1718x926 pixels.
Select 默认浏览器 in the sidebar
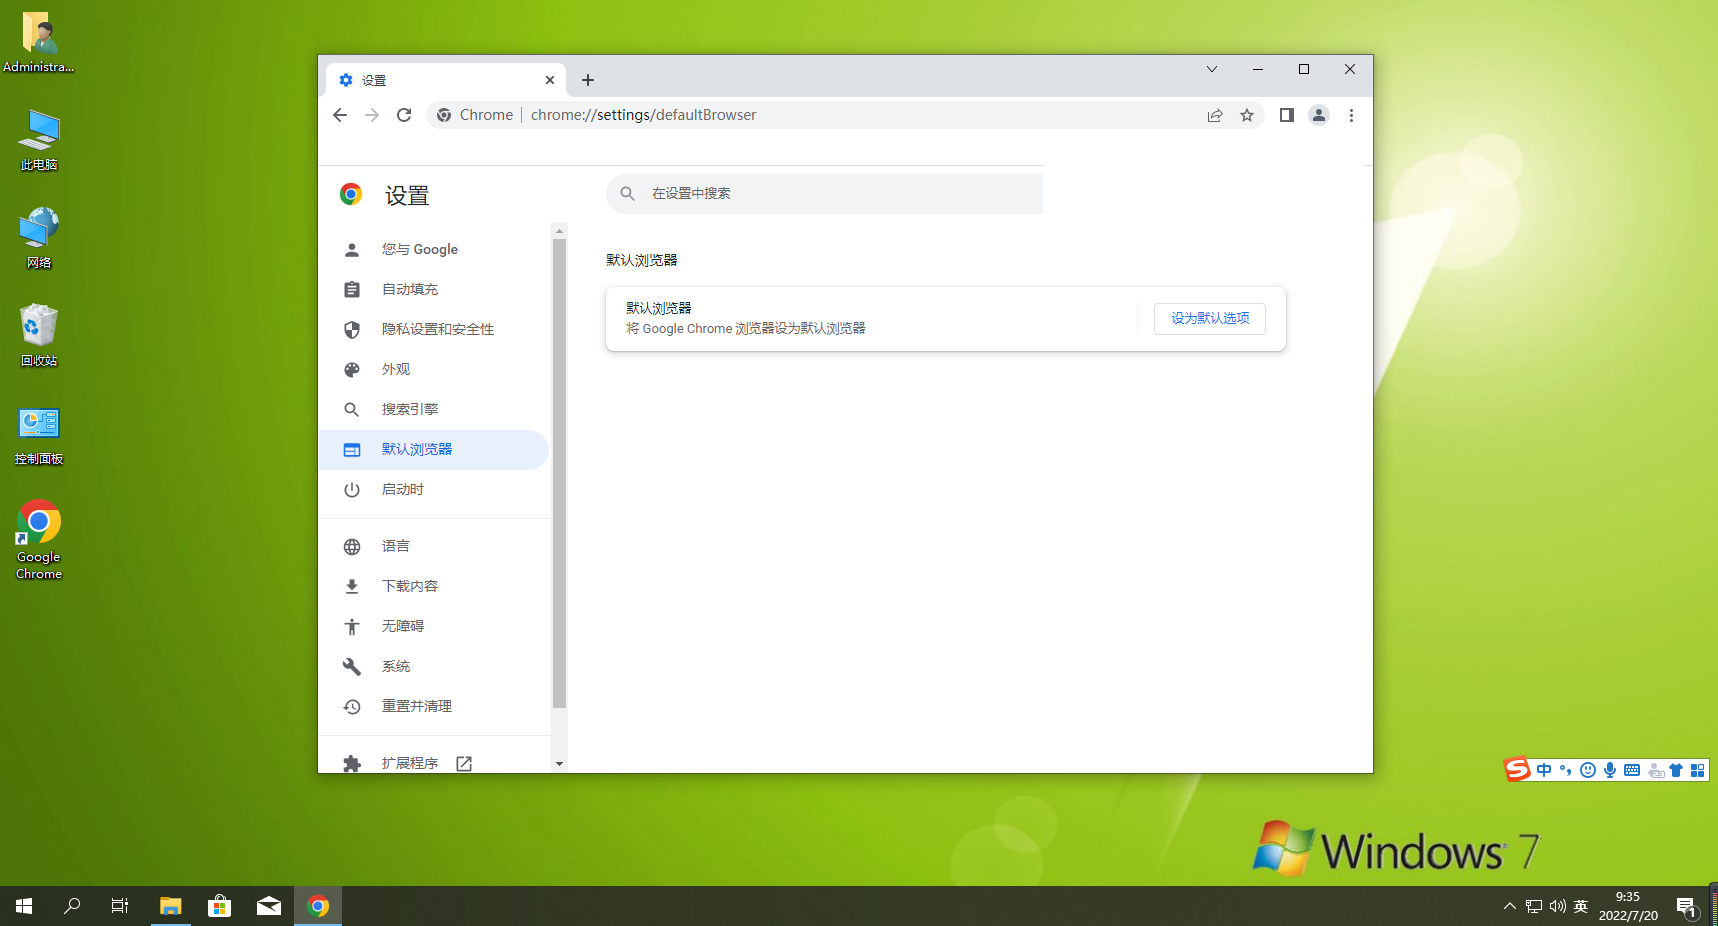click(433, 449)
